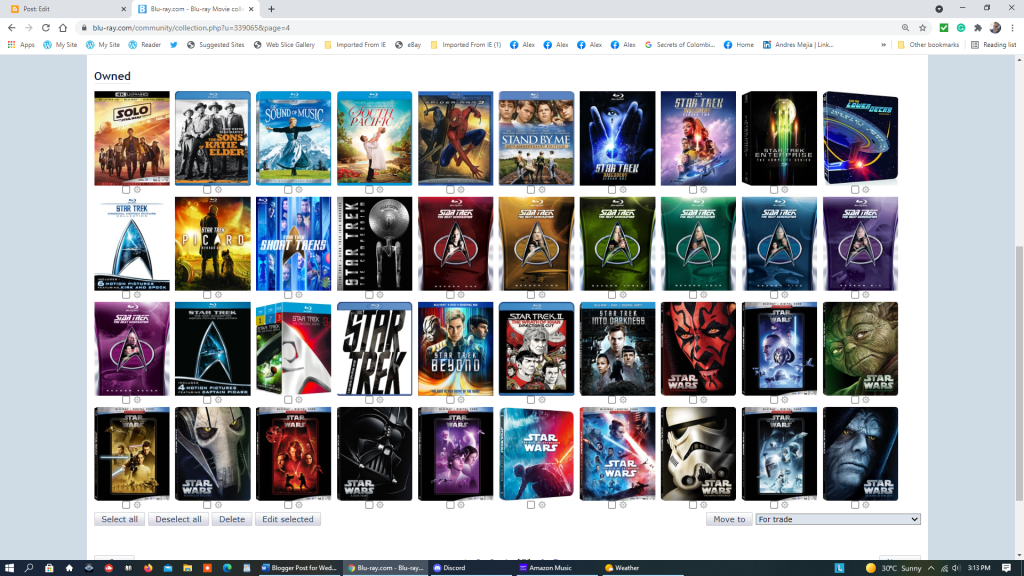Click the Edit selected button
Image resolution: width=1024 pixels, height=576 pixels.
pyautogui.click(x=287, y=519)
